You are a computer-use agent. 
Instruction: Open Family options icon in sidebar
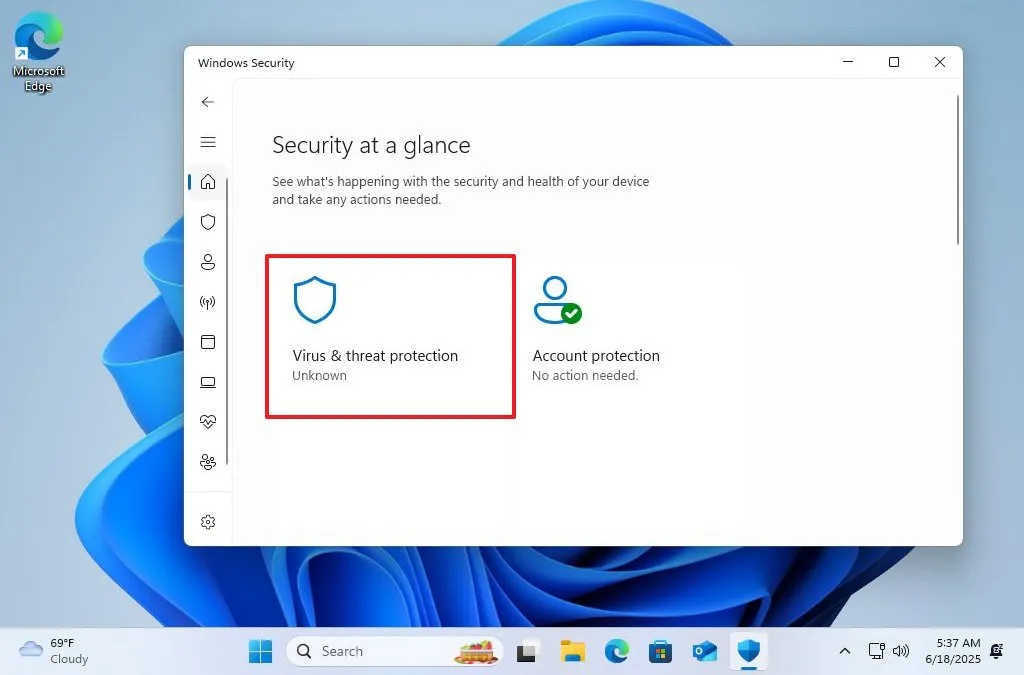click(208, 462)
